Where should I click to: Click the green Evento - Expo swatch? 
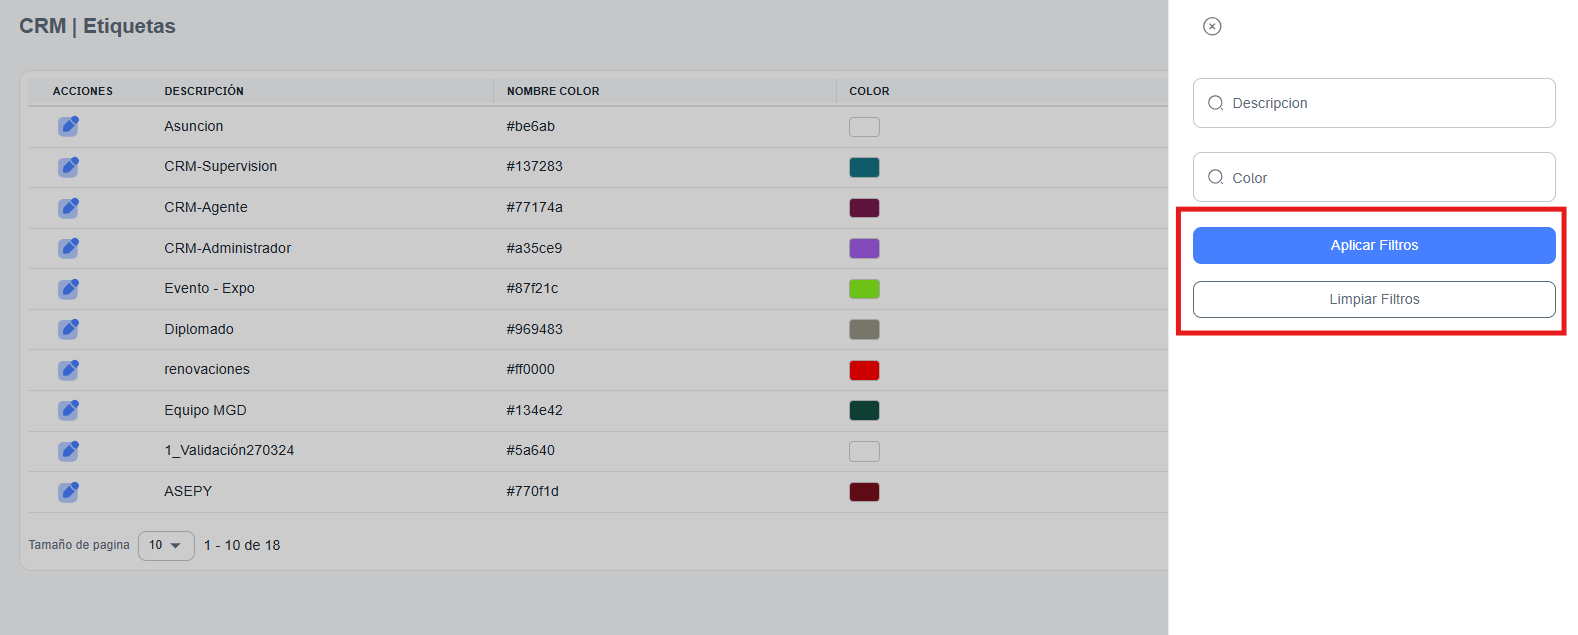[864, 289]
